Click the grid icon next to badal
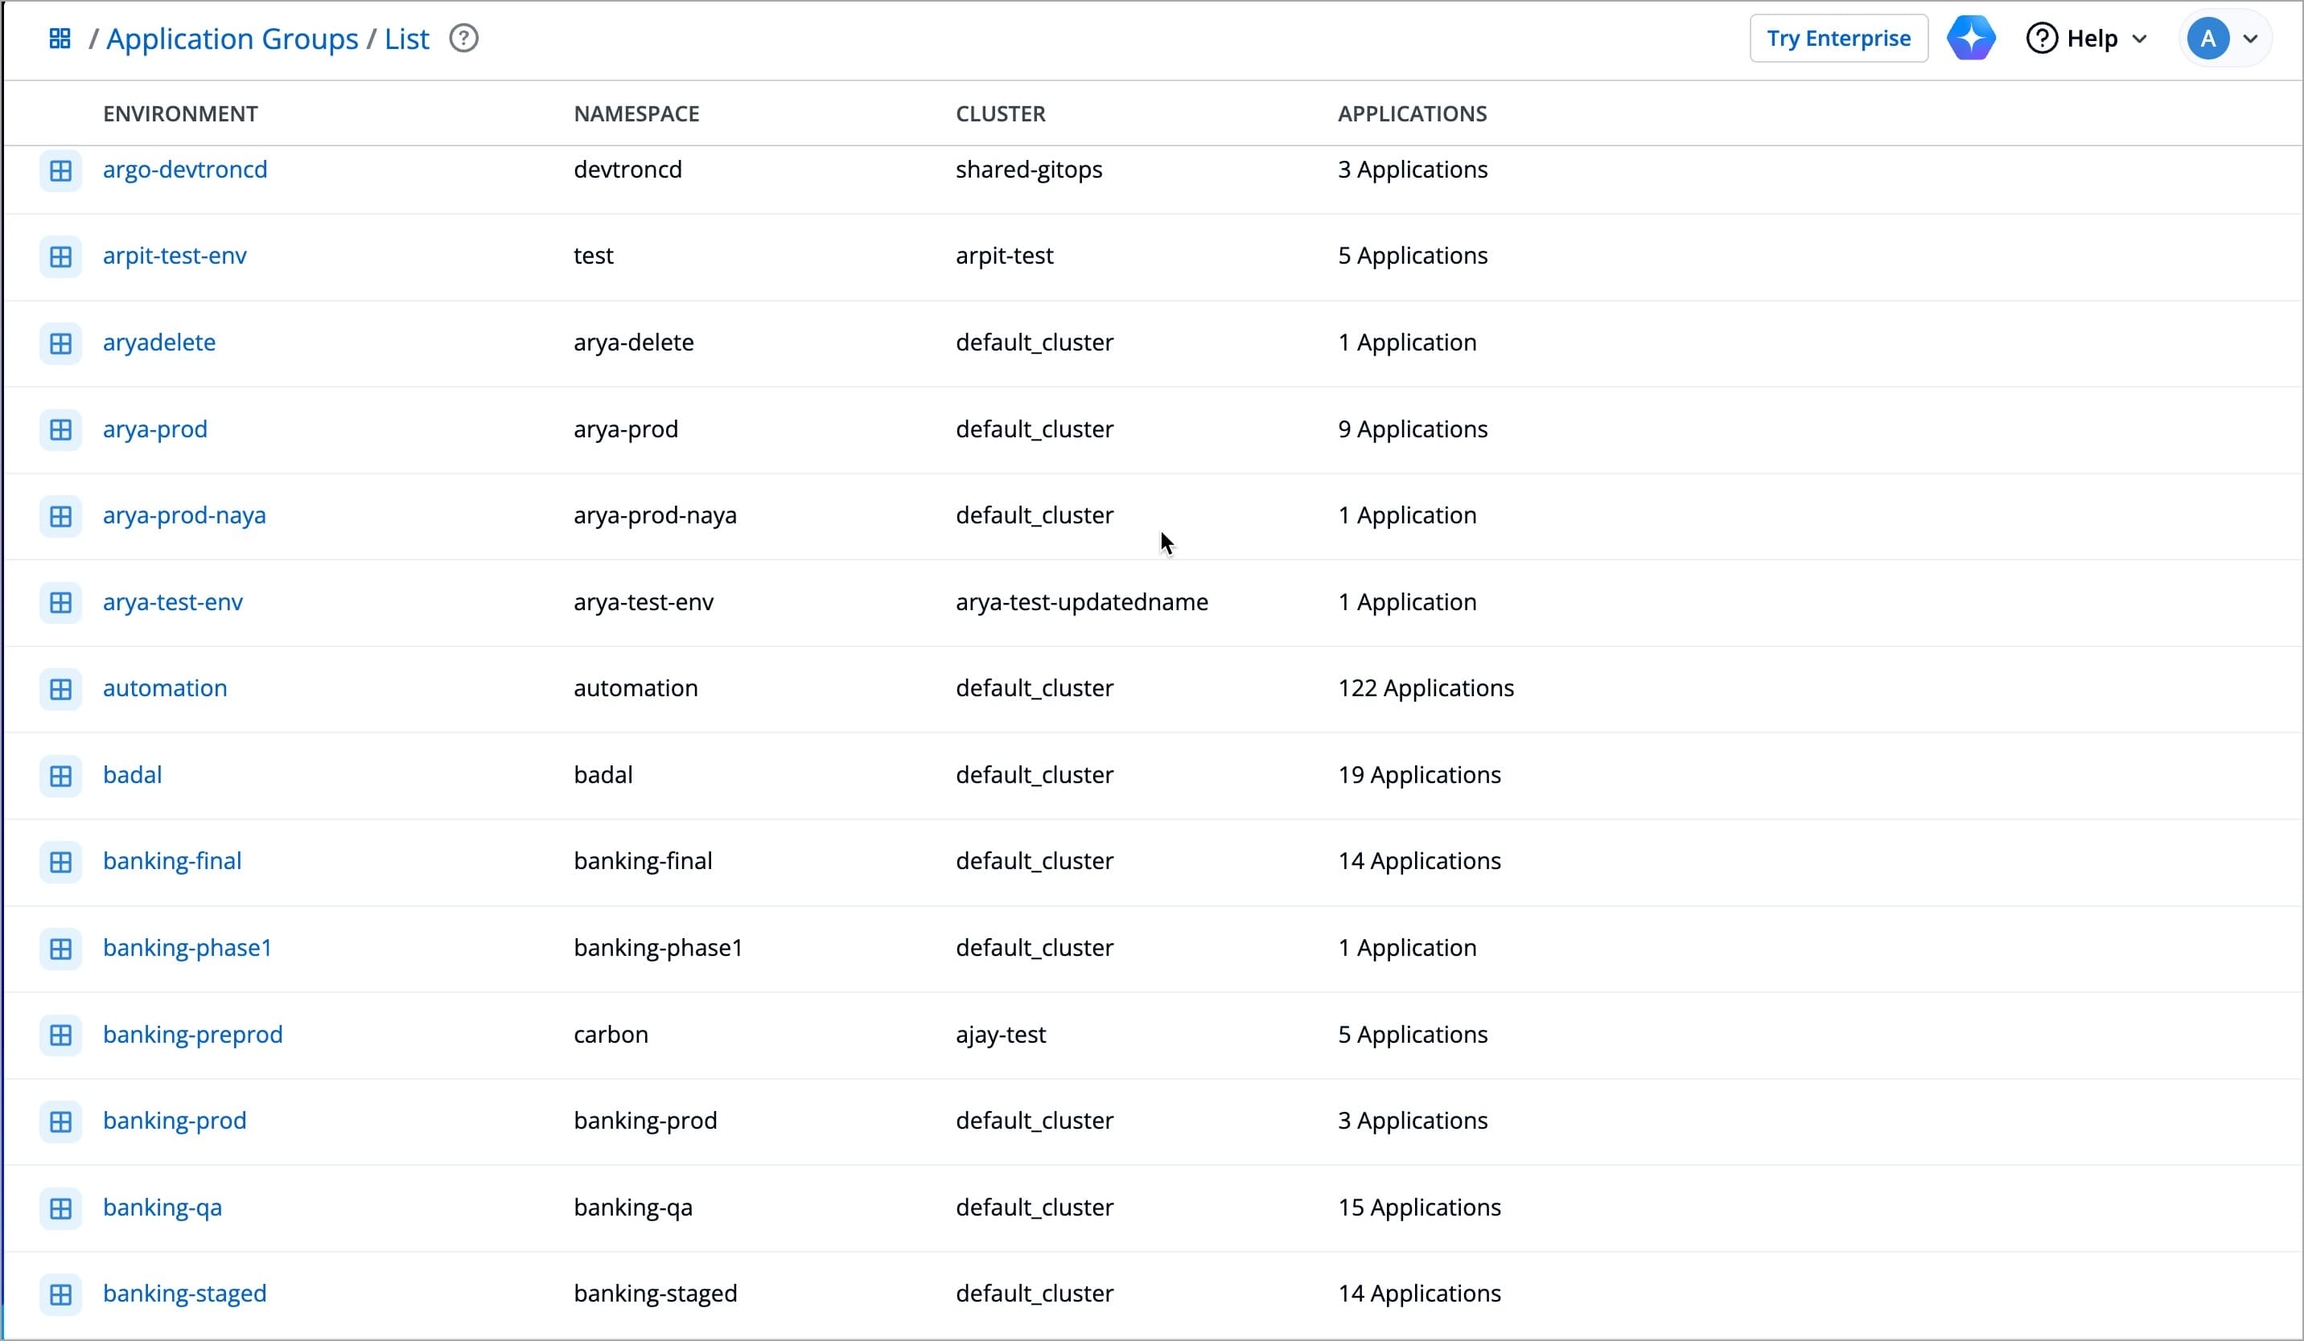 click(x=60, y=775)
